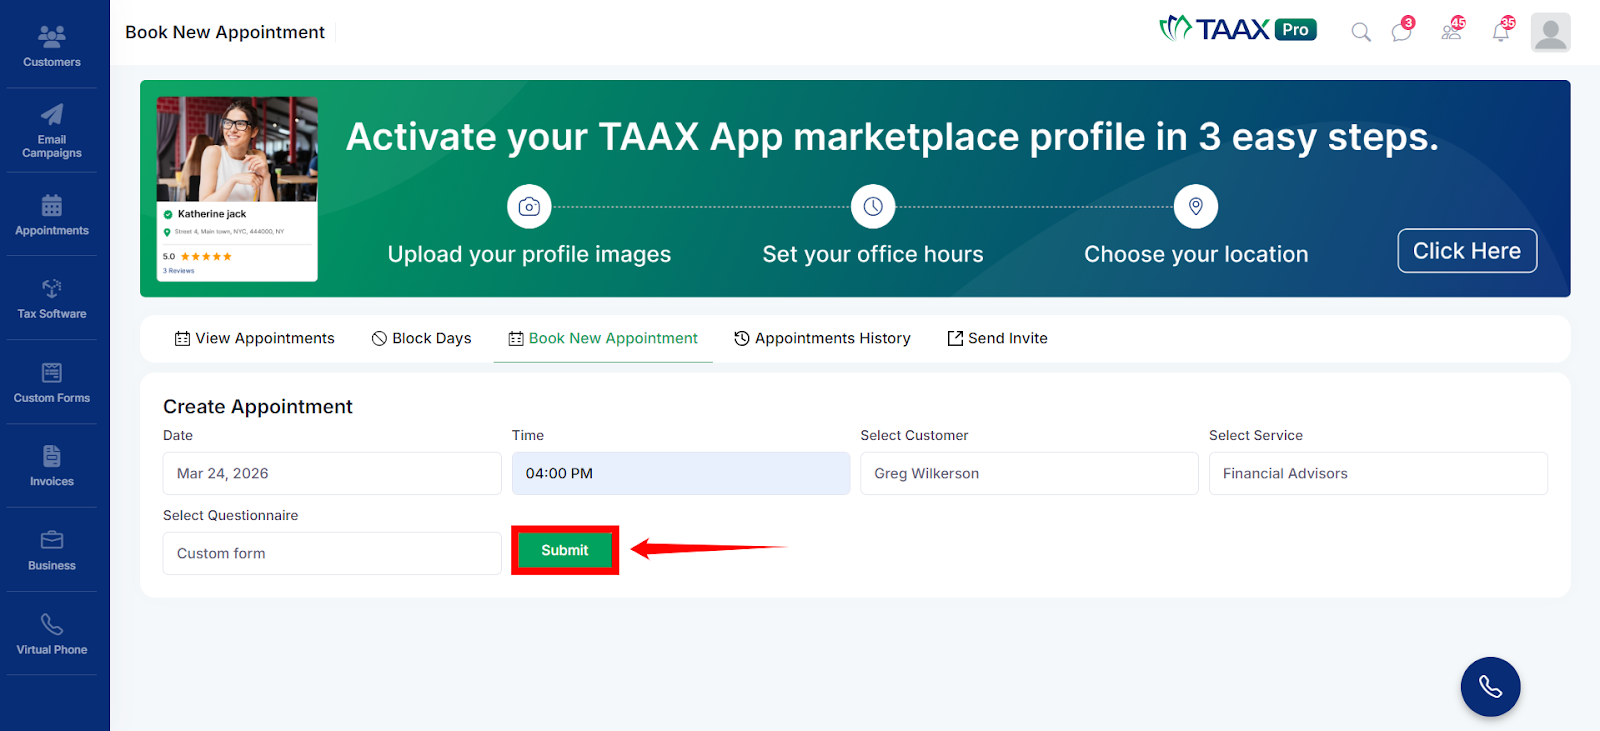
Task: Open the Time field showing 04:00 PM
Action: [681, 473]
